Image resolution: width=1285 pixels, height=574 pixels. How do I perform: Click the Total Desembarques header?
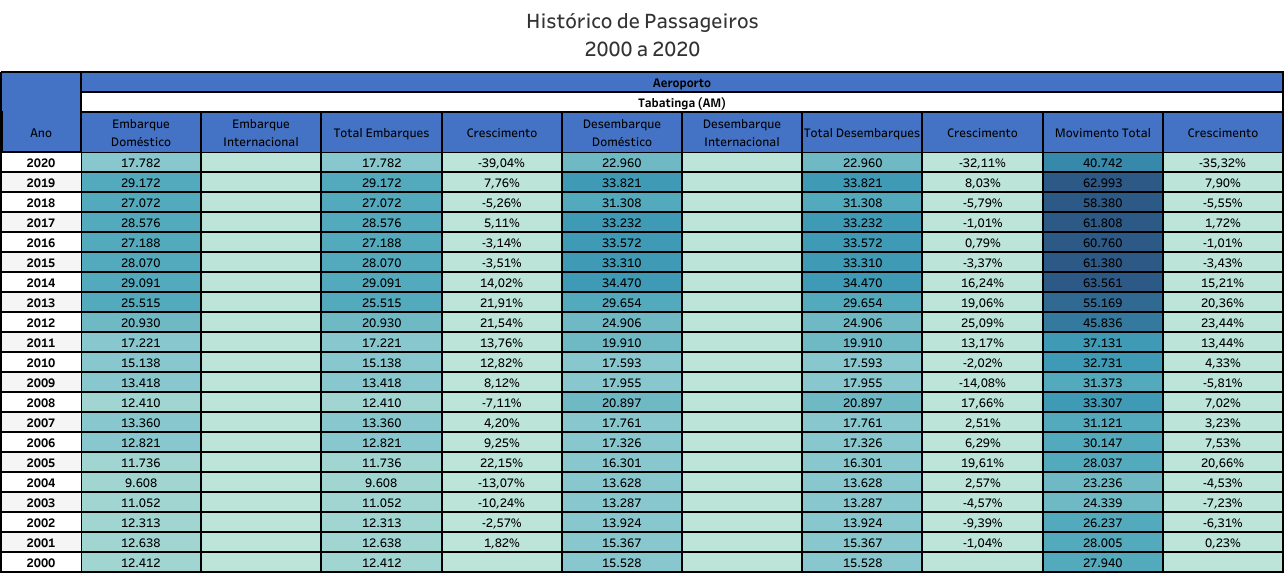tap(861, 132)
